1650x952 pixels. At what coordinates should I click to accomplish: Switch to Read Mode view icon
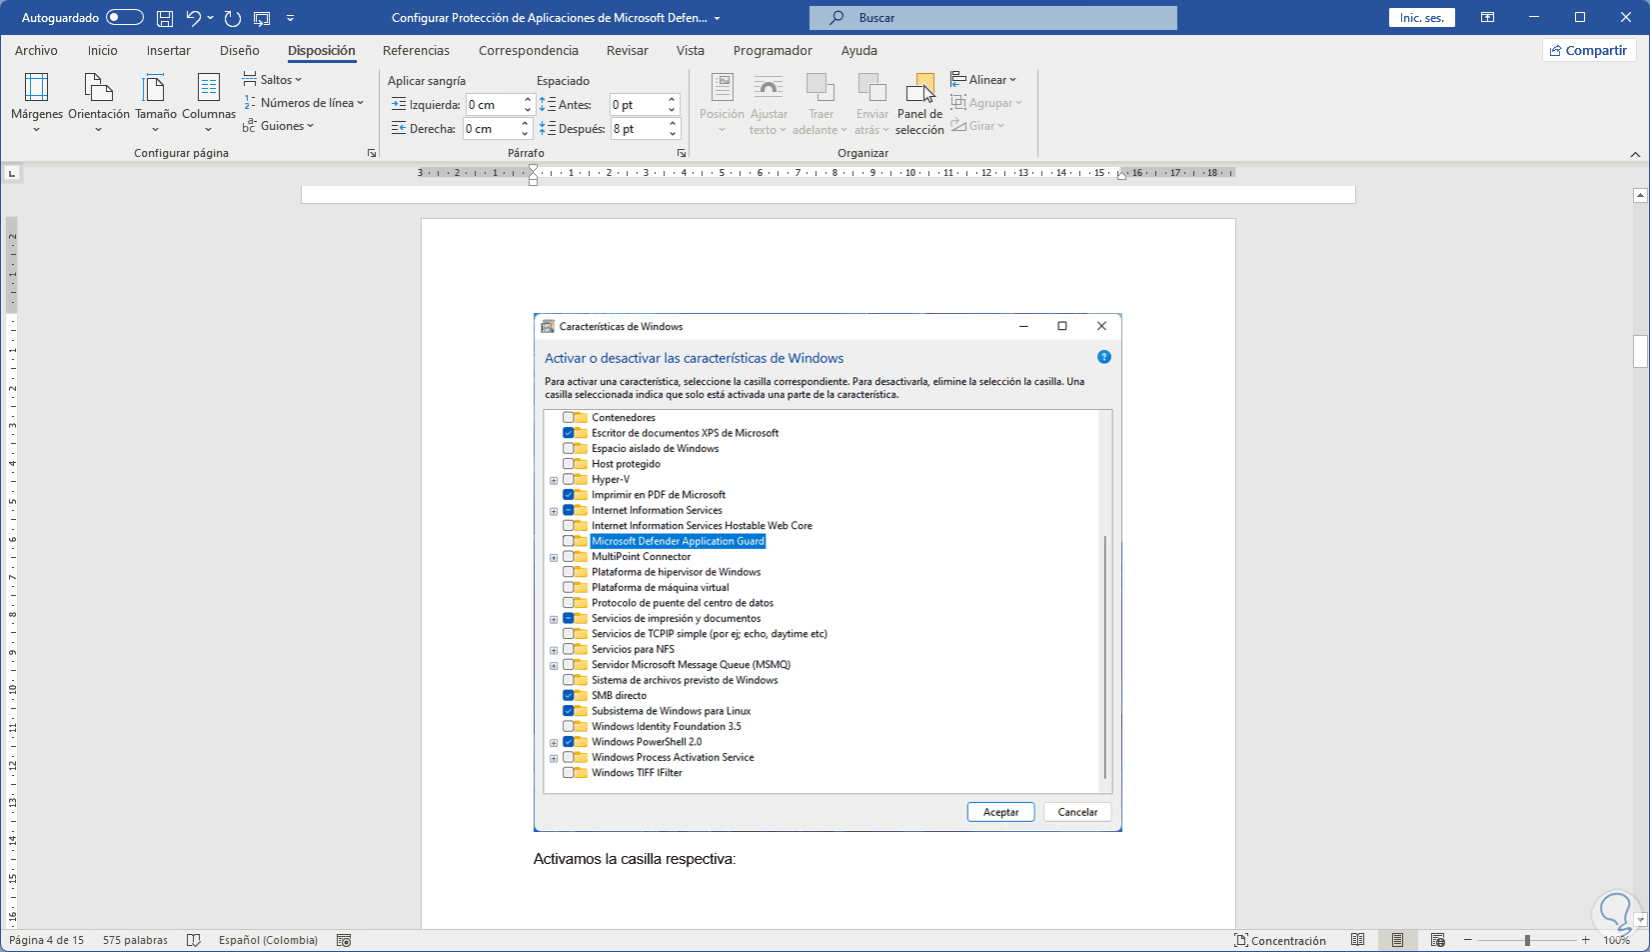pos(1358,940)
